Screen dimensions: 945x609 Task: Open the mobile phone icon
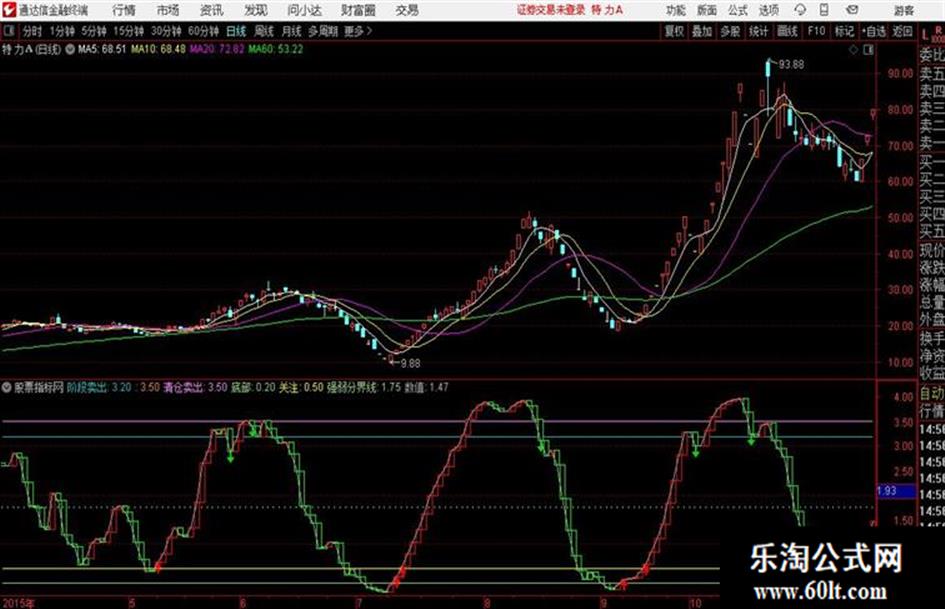click(x=824, y=10)
